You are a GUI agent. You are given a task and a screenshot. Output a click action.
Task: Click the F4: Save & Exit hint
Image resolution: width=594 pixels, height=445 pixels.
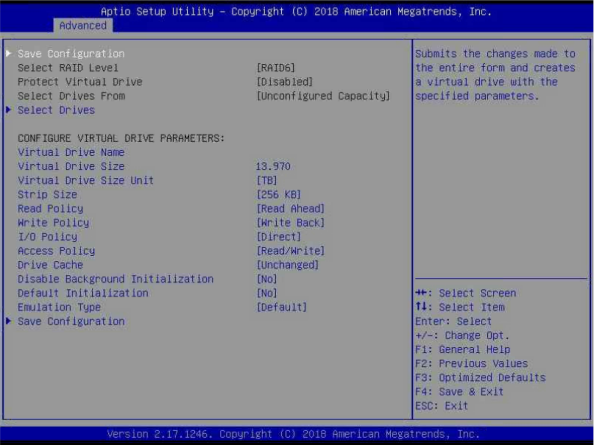coord(460,392)
